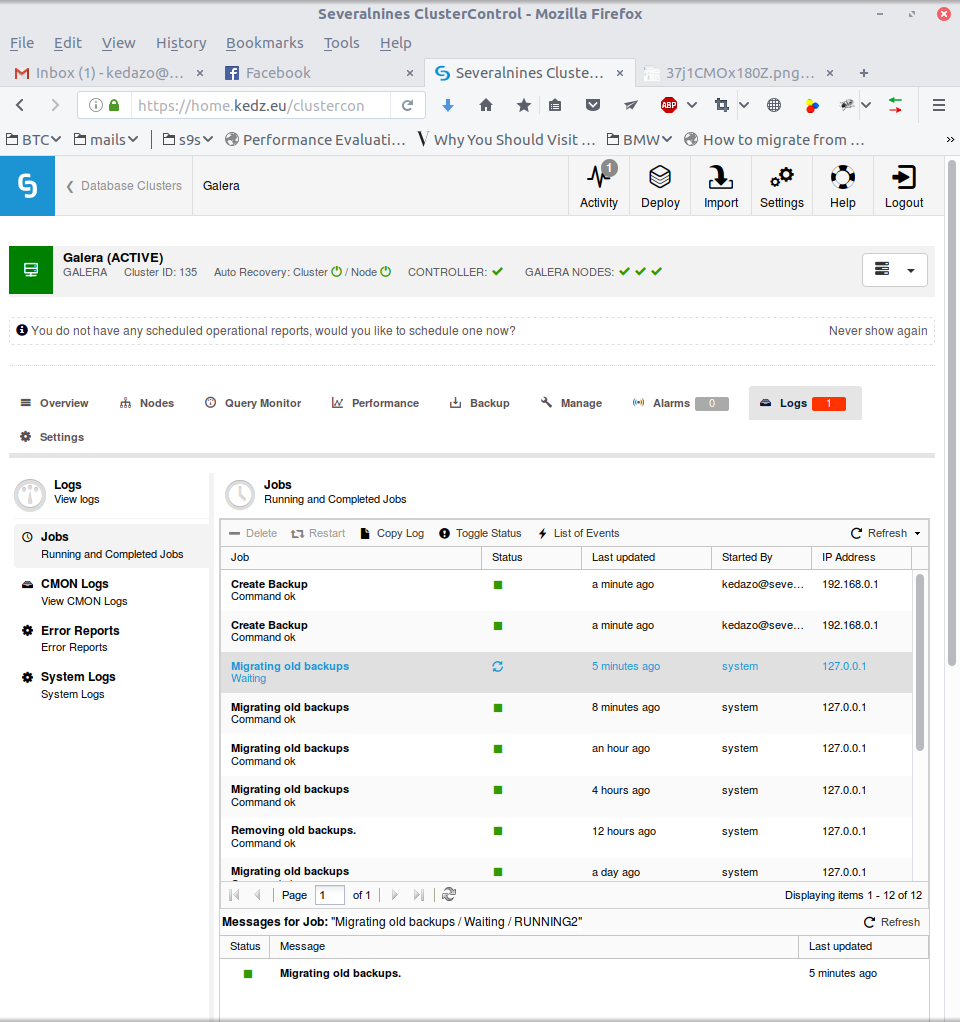Viewport: 960px width, 1022px height.
Task: Open the Firefox downloads arrow
Action: pos(448,106)
